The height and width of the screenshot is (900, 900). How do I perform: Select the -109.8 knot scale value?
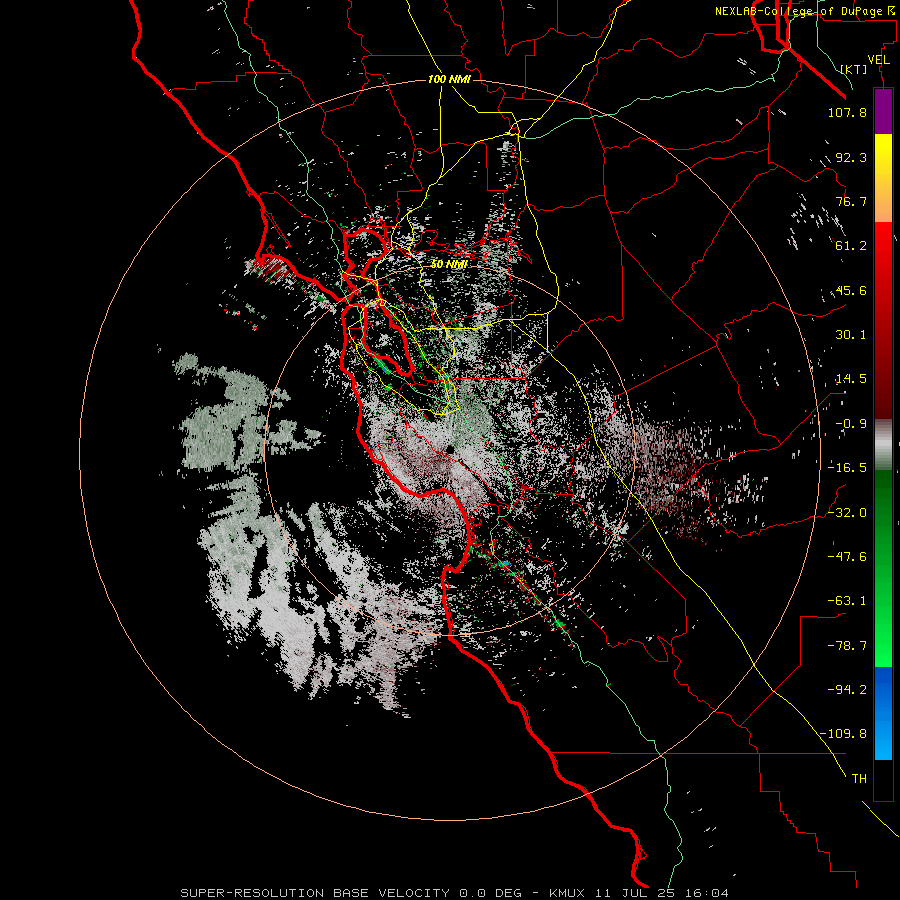pos(843,734)
